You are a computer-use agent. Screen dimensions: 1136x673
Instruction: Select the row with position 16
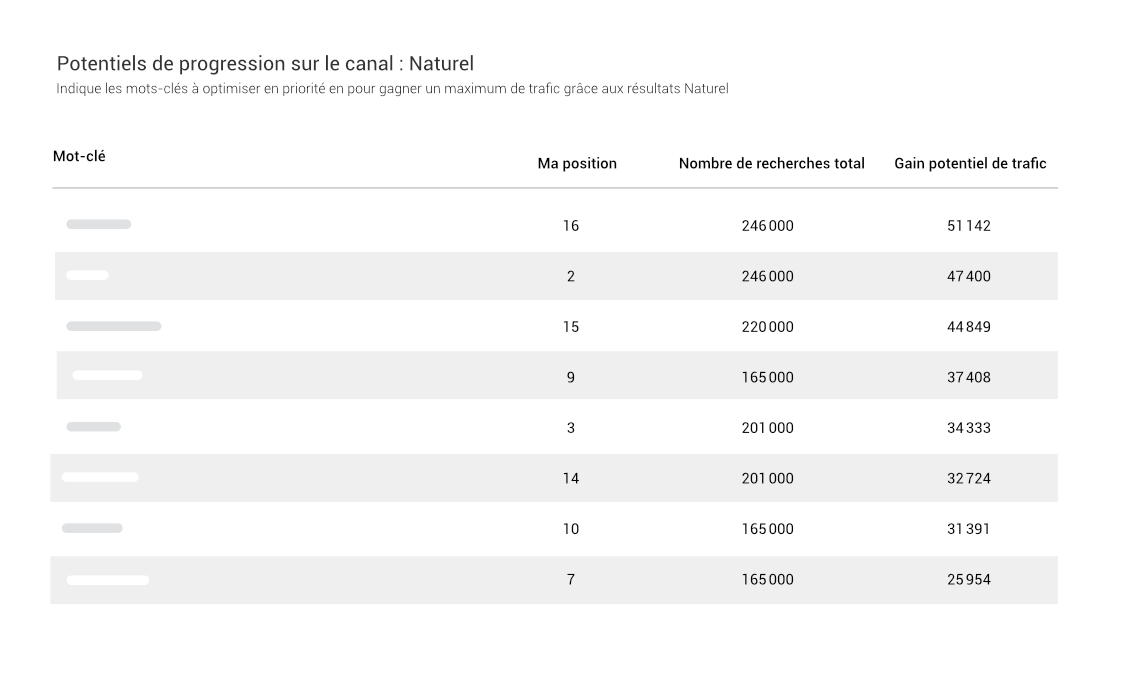pos(554,225)
